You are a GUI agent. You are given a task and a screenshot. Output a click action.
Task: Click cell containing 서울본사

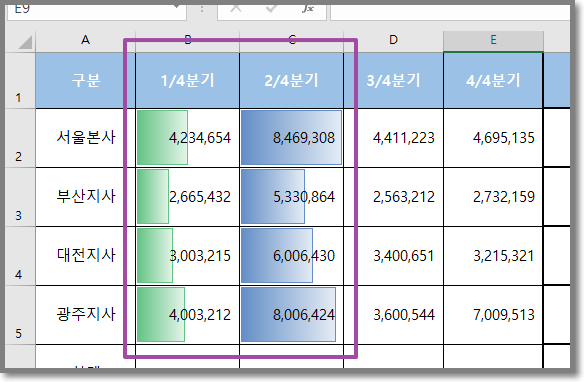[x=86, y=138]
